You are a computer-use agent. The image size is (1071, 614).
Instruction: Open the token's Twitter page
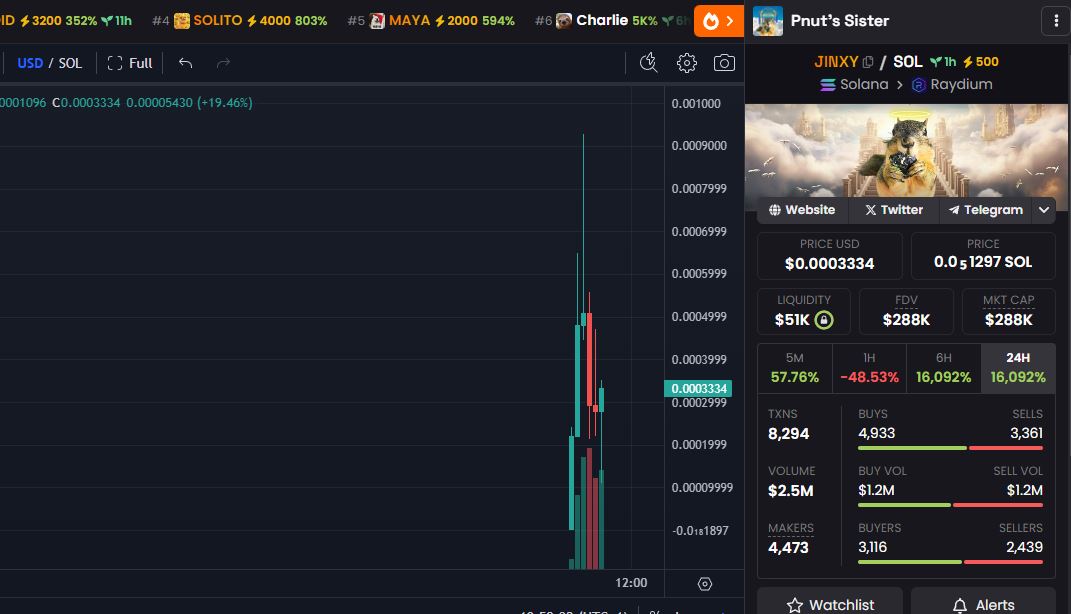892,210
